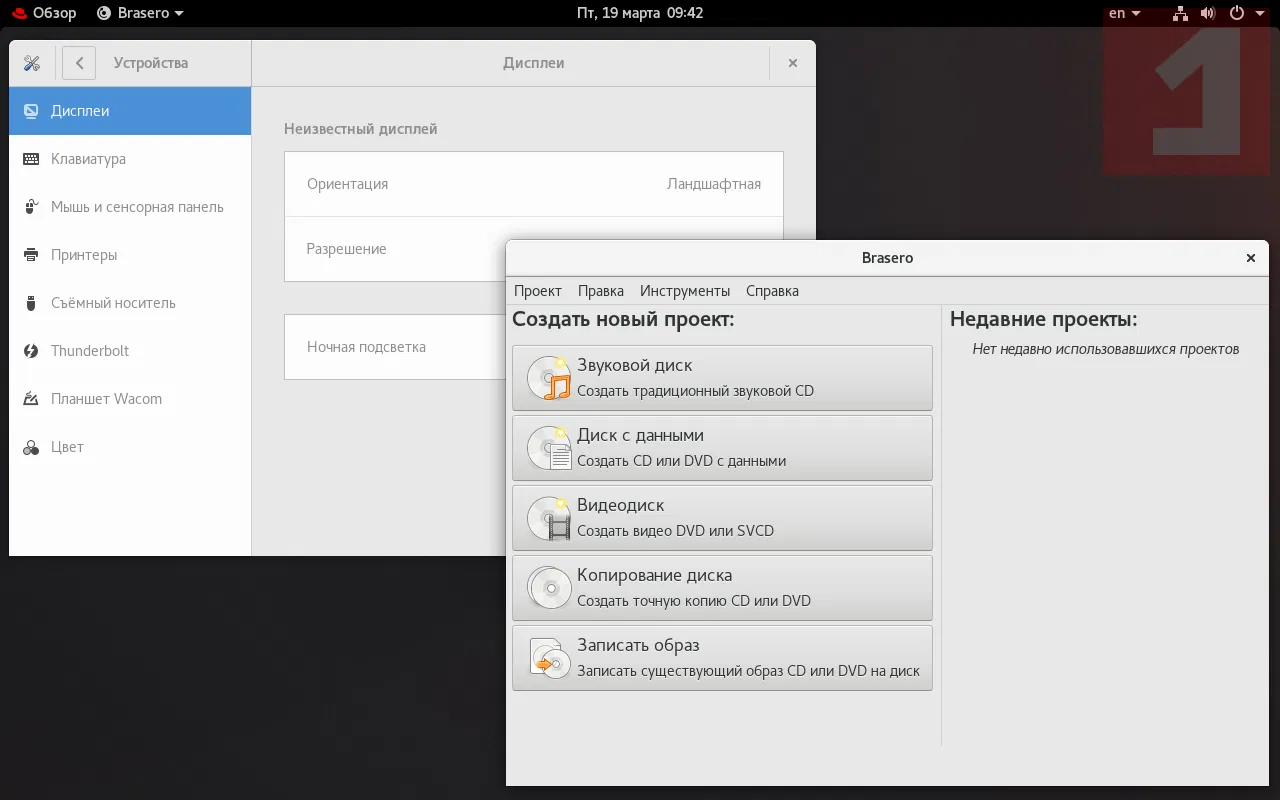Close the Settings Displays window
Image resolution: width=1280 pixels, height=800 pixels.
pos(793,63)
